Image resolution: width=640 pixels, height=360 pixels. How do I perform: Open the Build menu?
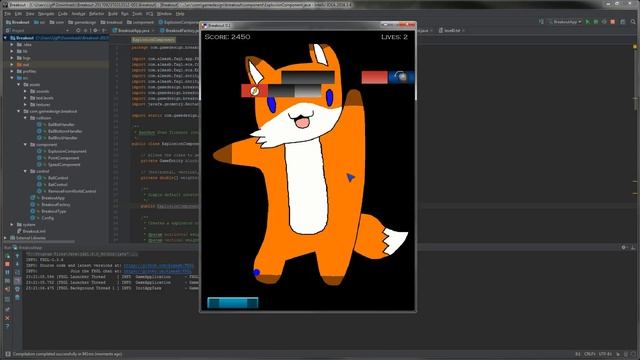point(113,13)
